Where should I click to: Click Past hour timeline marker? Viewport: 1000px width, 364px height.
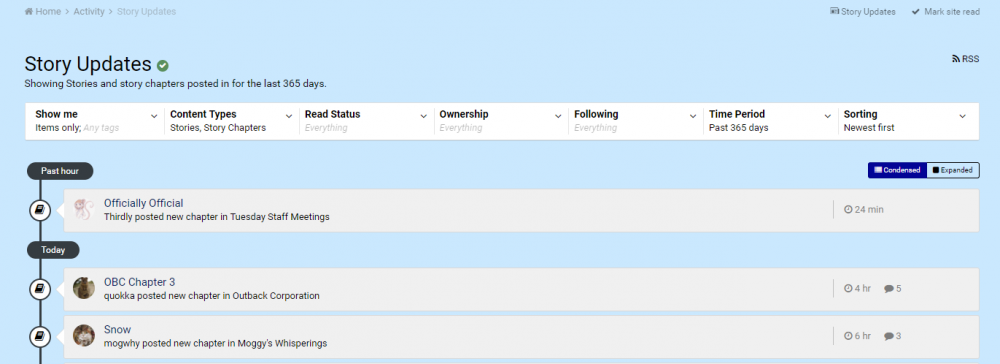pyautogui.click(x=60, y=171)
